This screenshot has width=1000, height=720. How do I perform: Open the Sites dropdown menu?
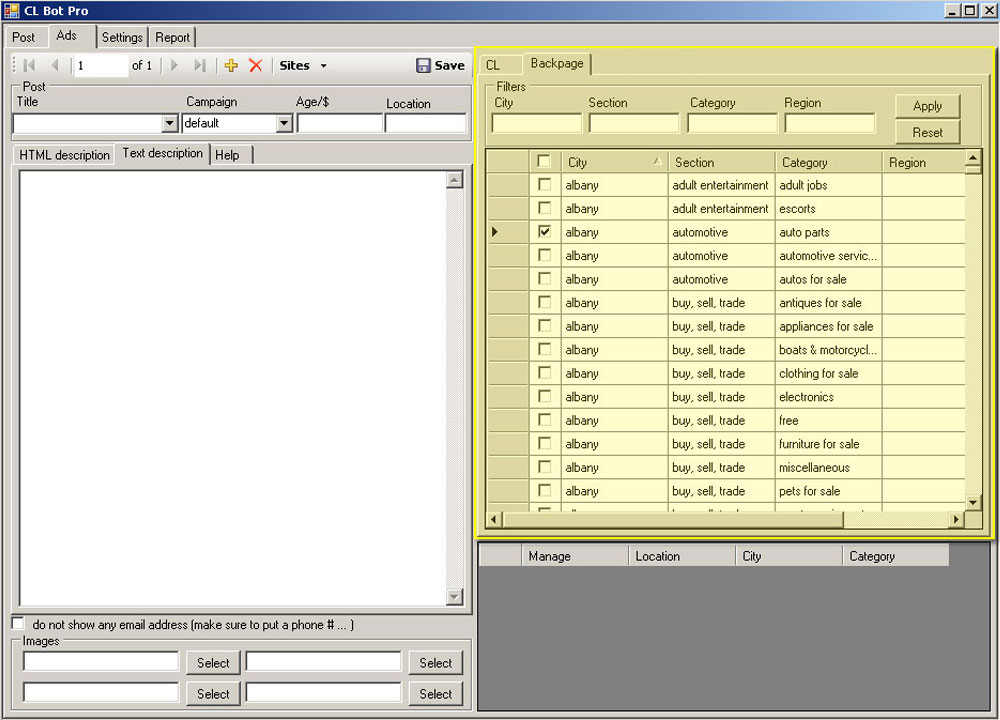tap(302, 66)
